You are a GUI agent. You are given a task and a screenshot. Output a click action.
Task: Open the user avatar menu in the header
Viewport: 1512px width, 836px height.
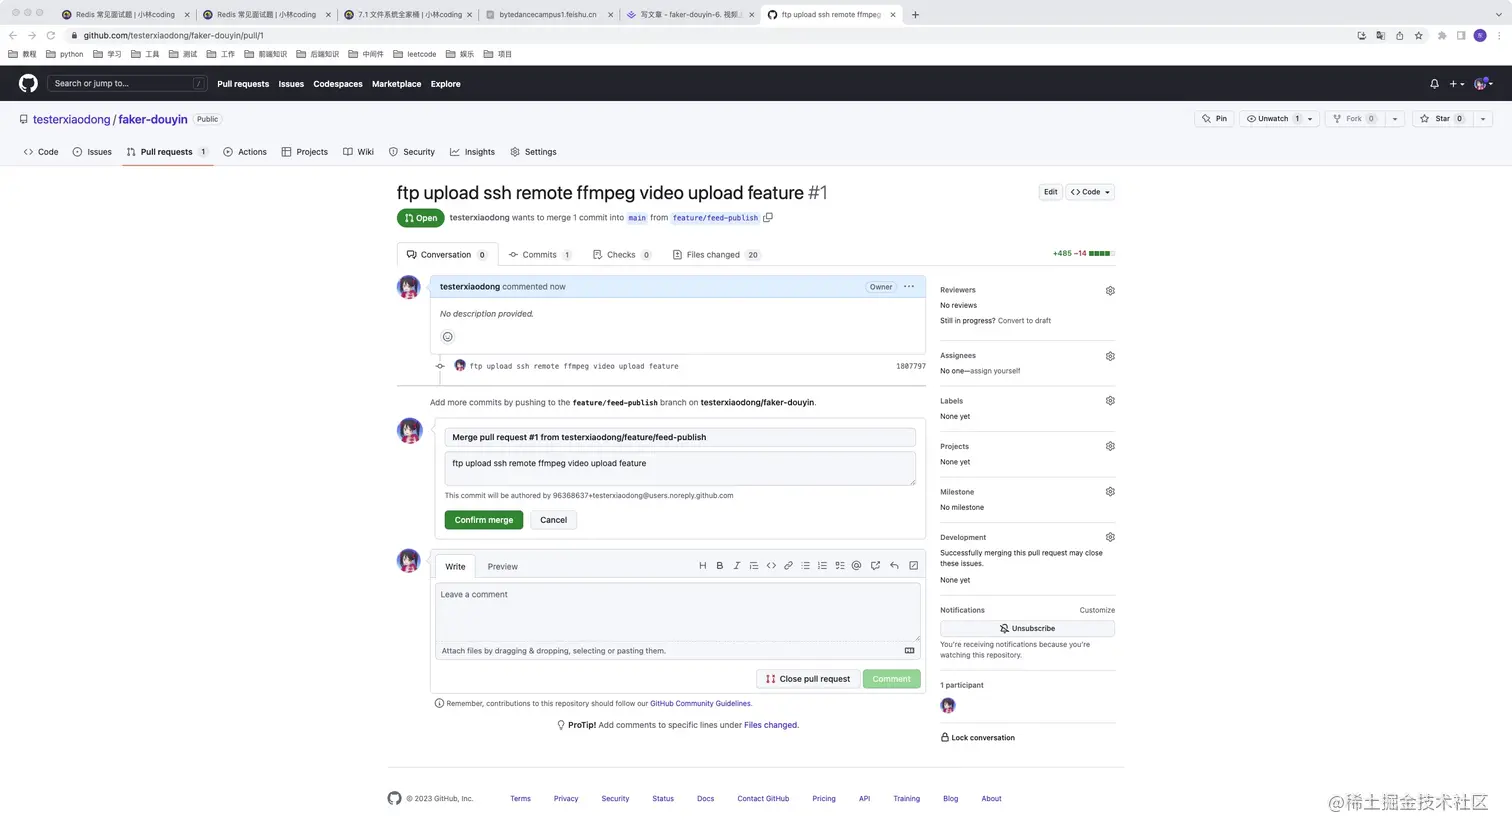1483,84
